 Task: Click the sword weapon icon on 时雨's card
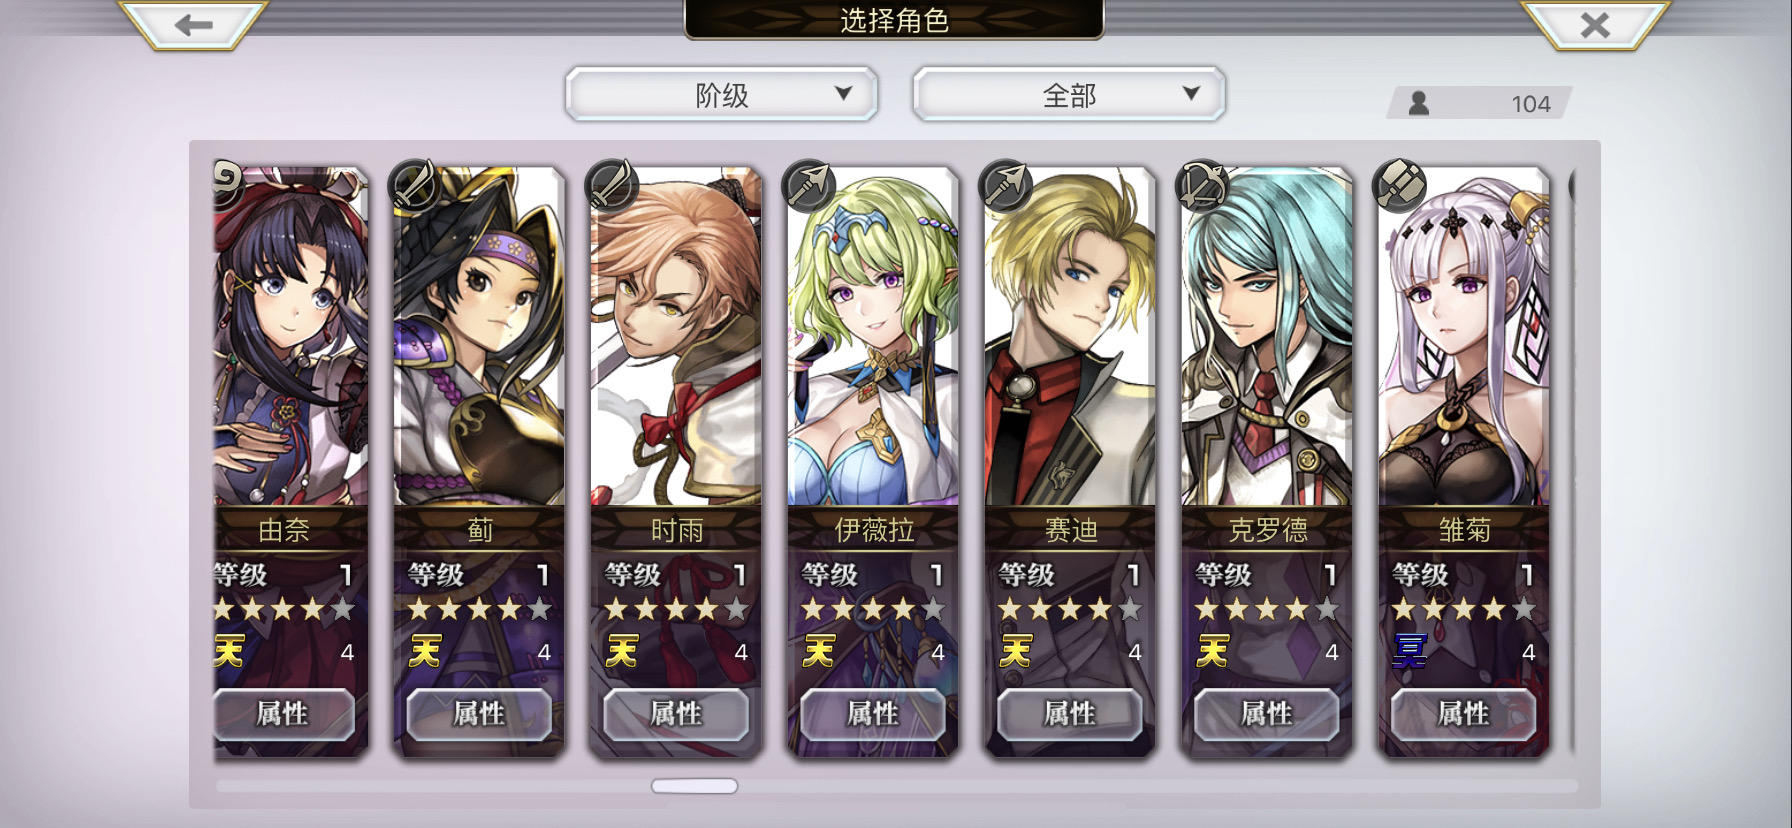point(609,184)
